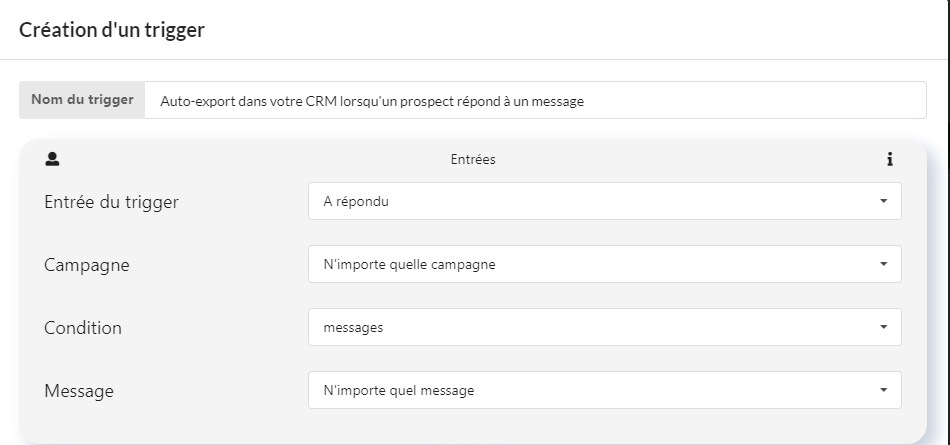Open the Campagne selection dropdown
Screen dimensions: 950x445
coord(605,264)
